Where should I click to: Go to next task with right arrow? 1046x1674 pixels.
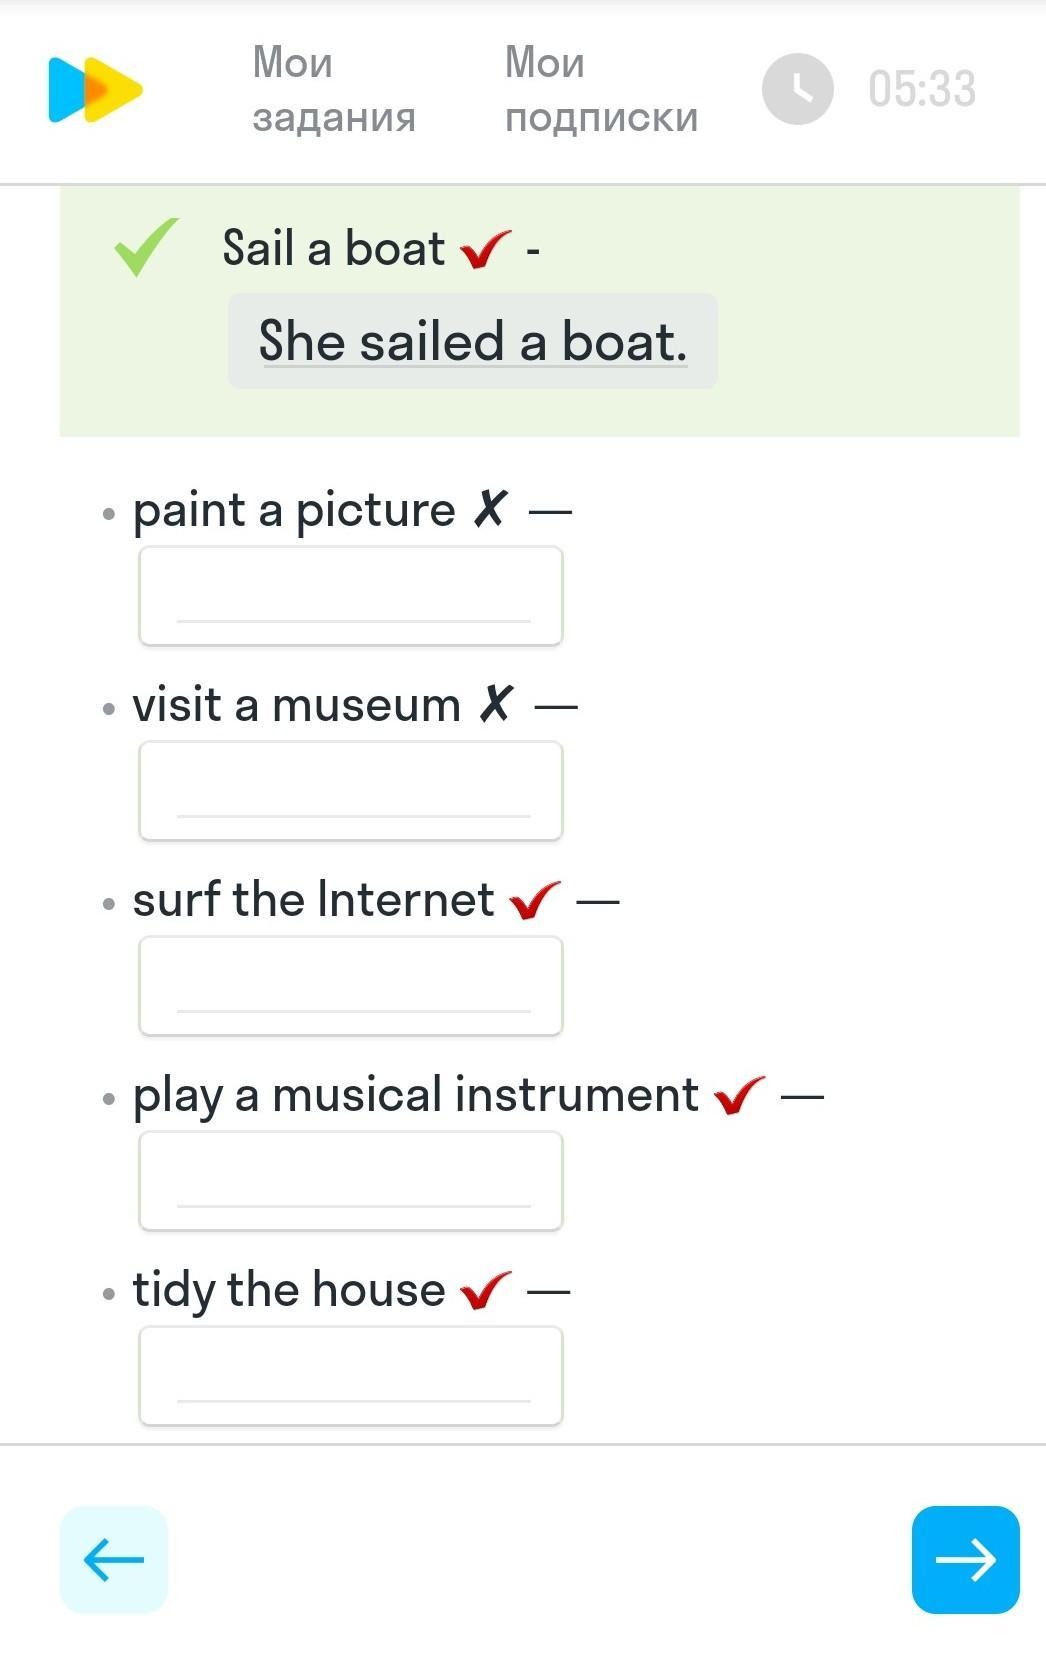965,1559
